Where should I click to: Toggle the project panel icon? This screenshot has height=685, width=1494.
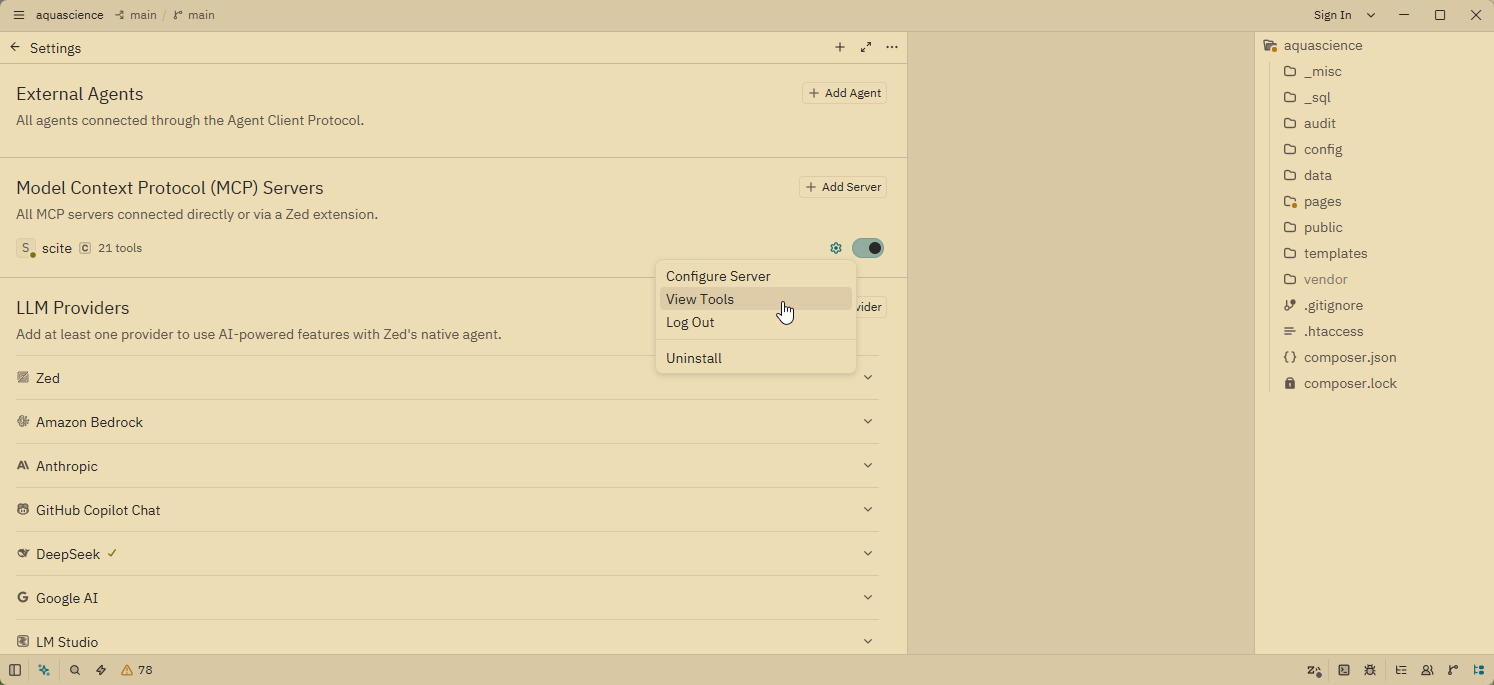pyautogui.click(x=1479, y=670)
